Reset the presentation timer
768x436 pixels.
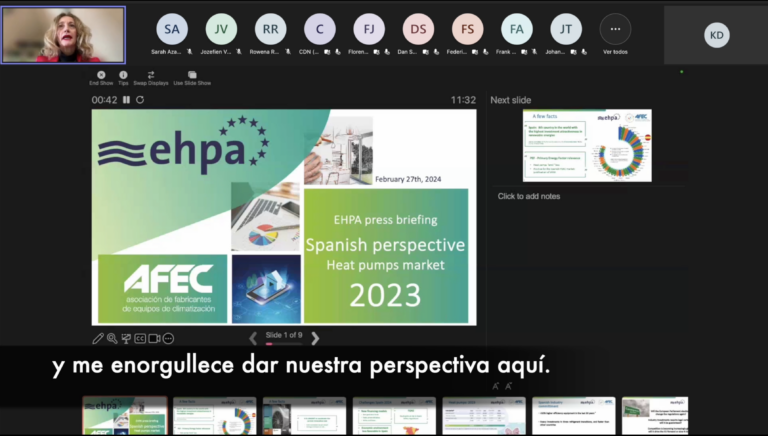[140, 100]
